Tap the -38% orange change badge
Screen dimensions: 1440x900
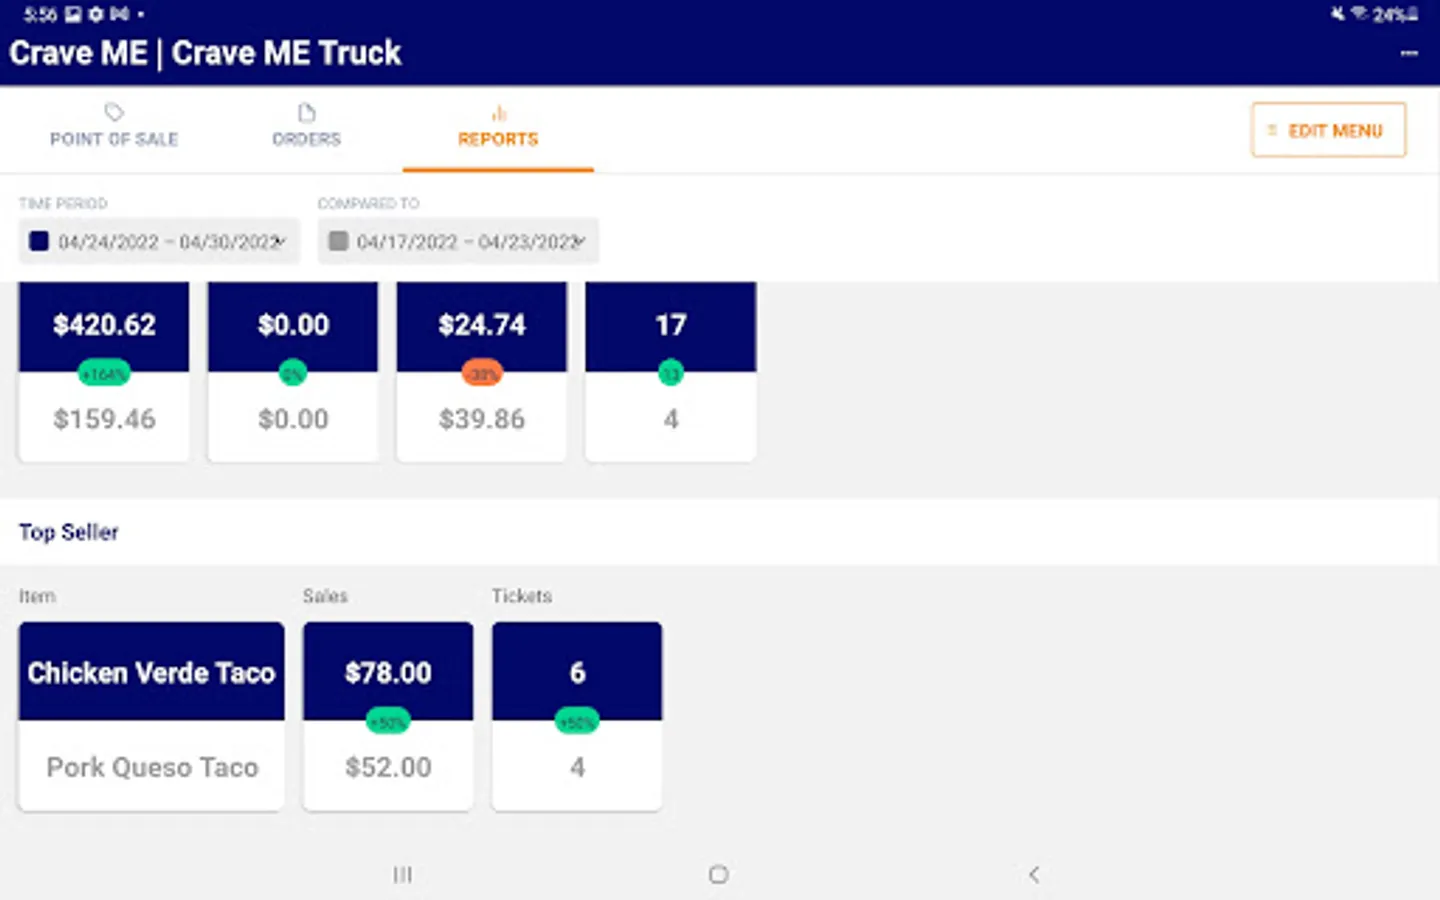point(482,374)
